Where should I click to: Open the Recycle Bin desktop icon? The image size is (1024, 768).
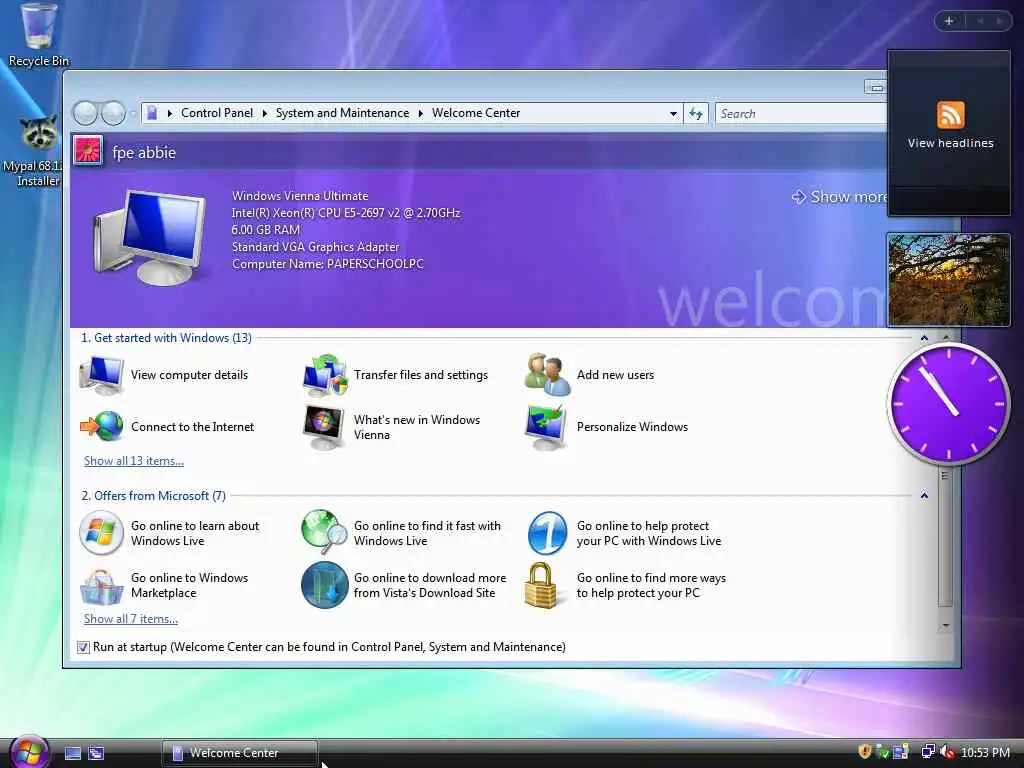click(38, 34)
